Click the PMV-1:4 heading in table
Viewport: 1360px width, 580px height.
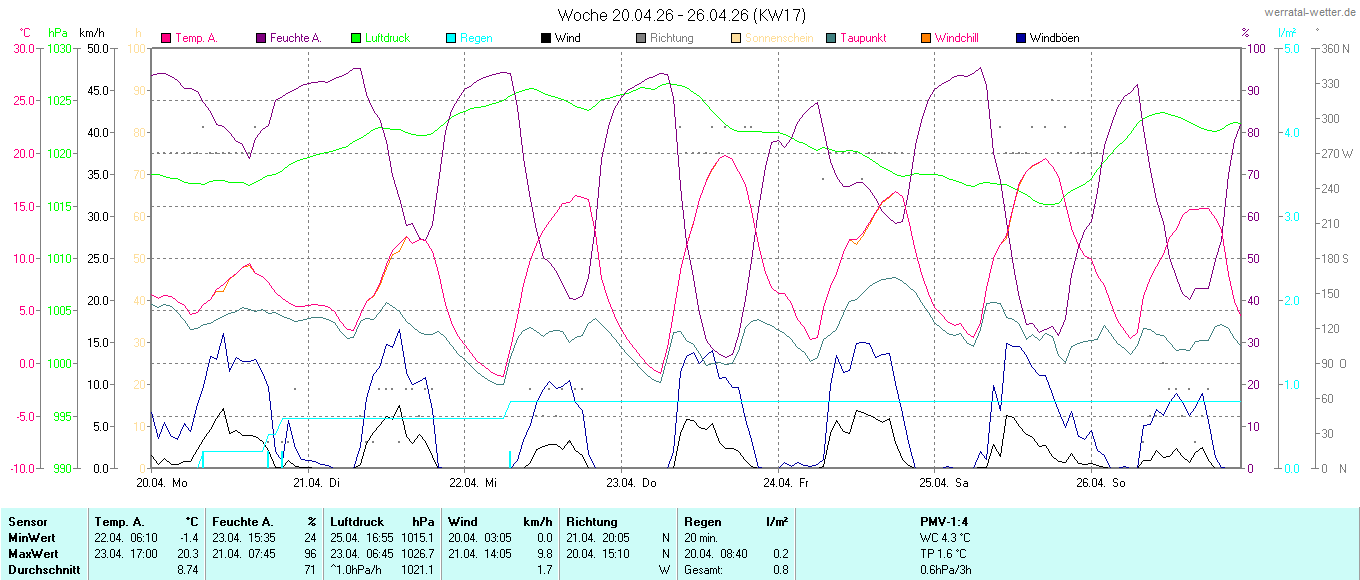[x=944, y=522]
